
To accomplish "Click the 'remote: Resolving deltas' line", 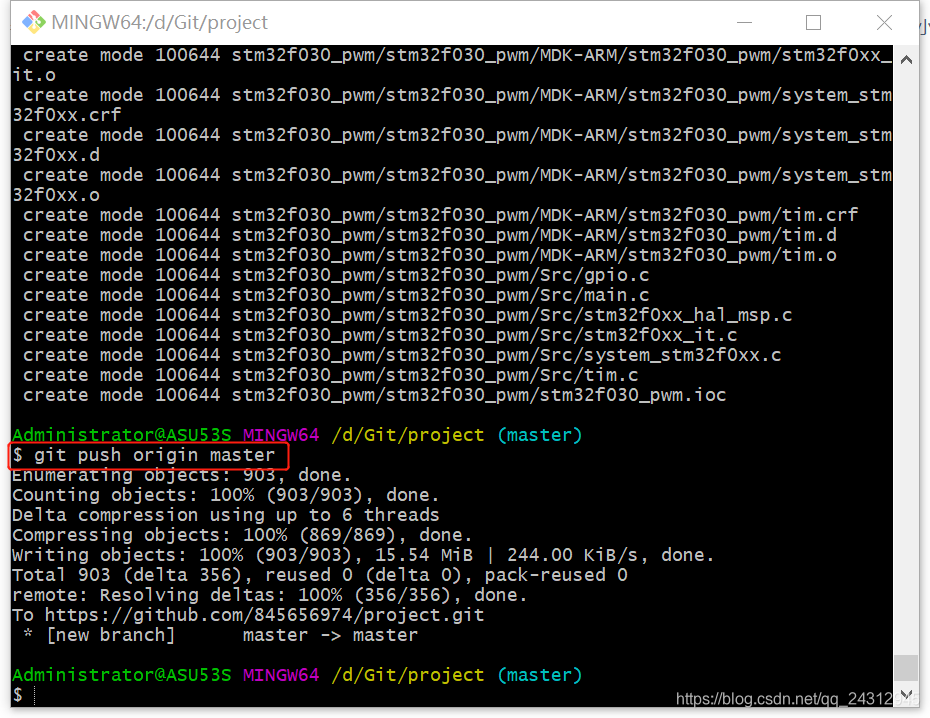I will (x=269, y=595).
